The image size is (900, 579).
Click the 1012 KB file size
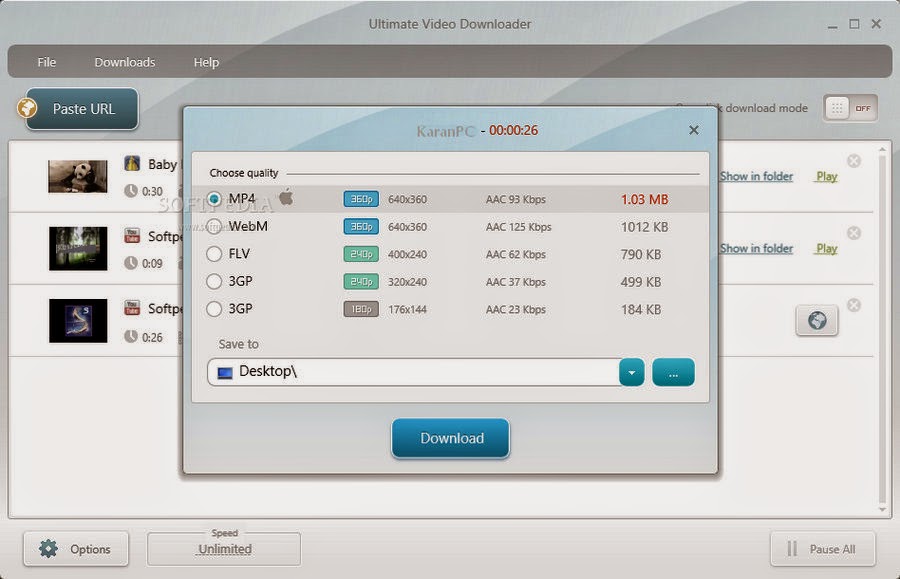point(645,227)
